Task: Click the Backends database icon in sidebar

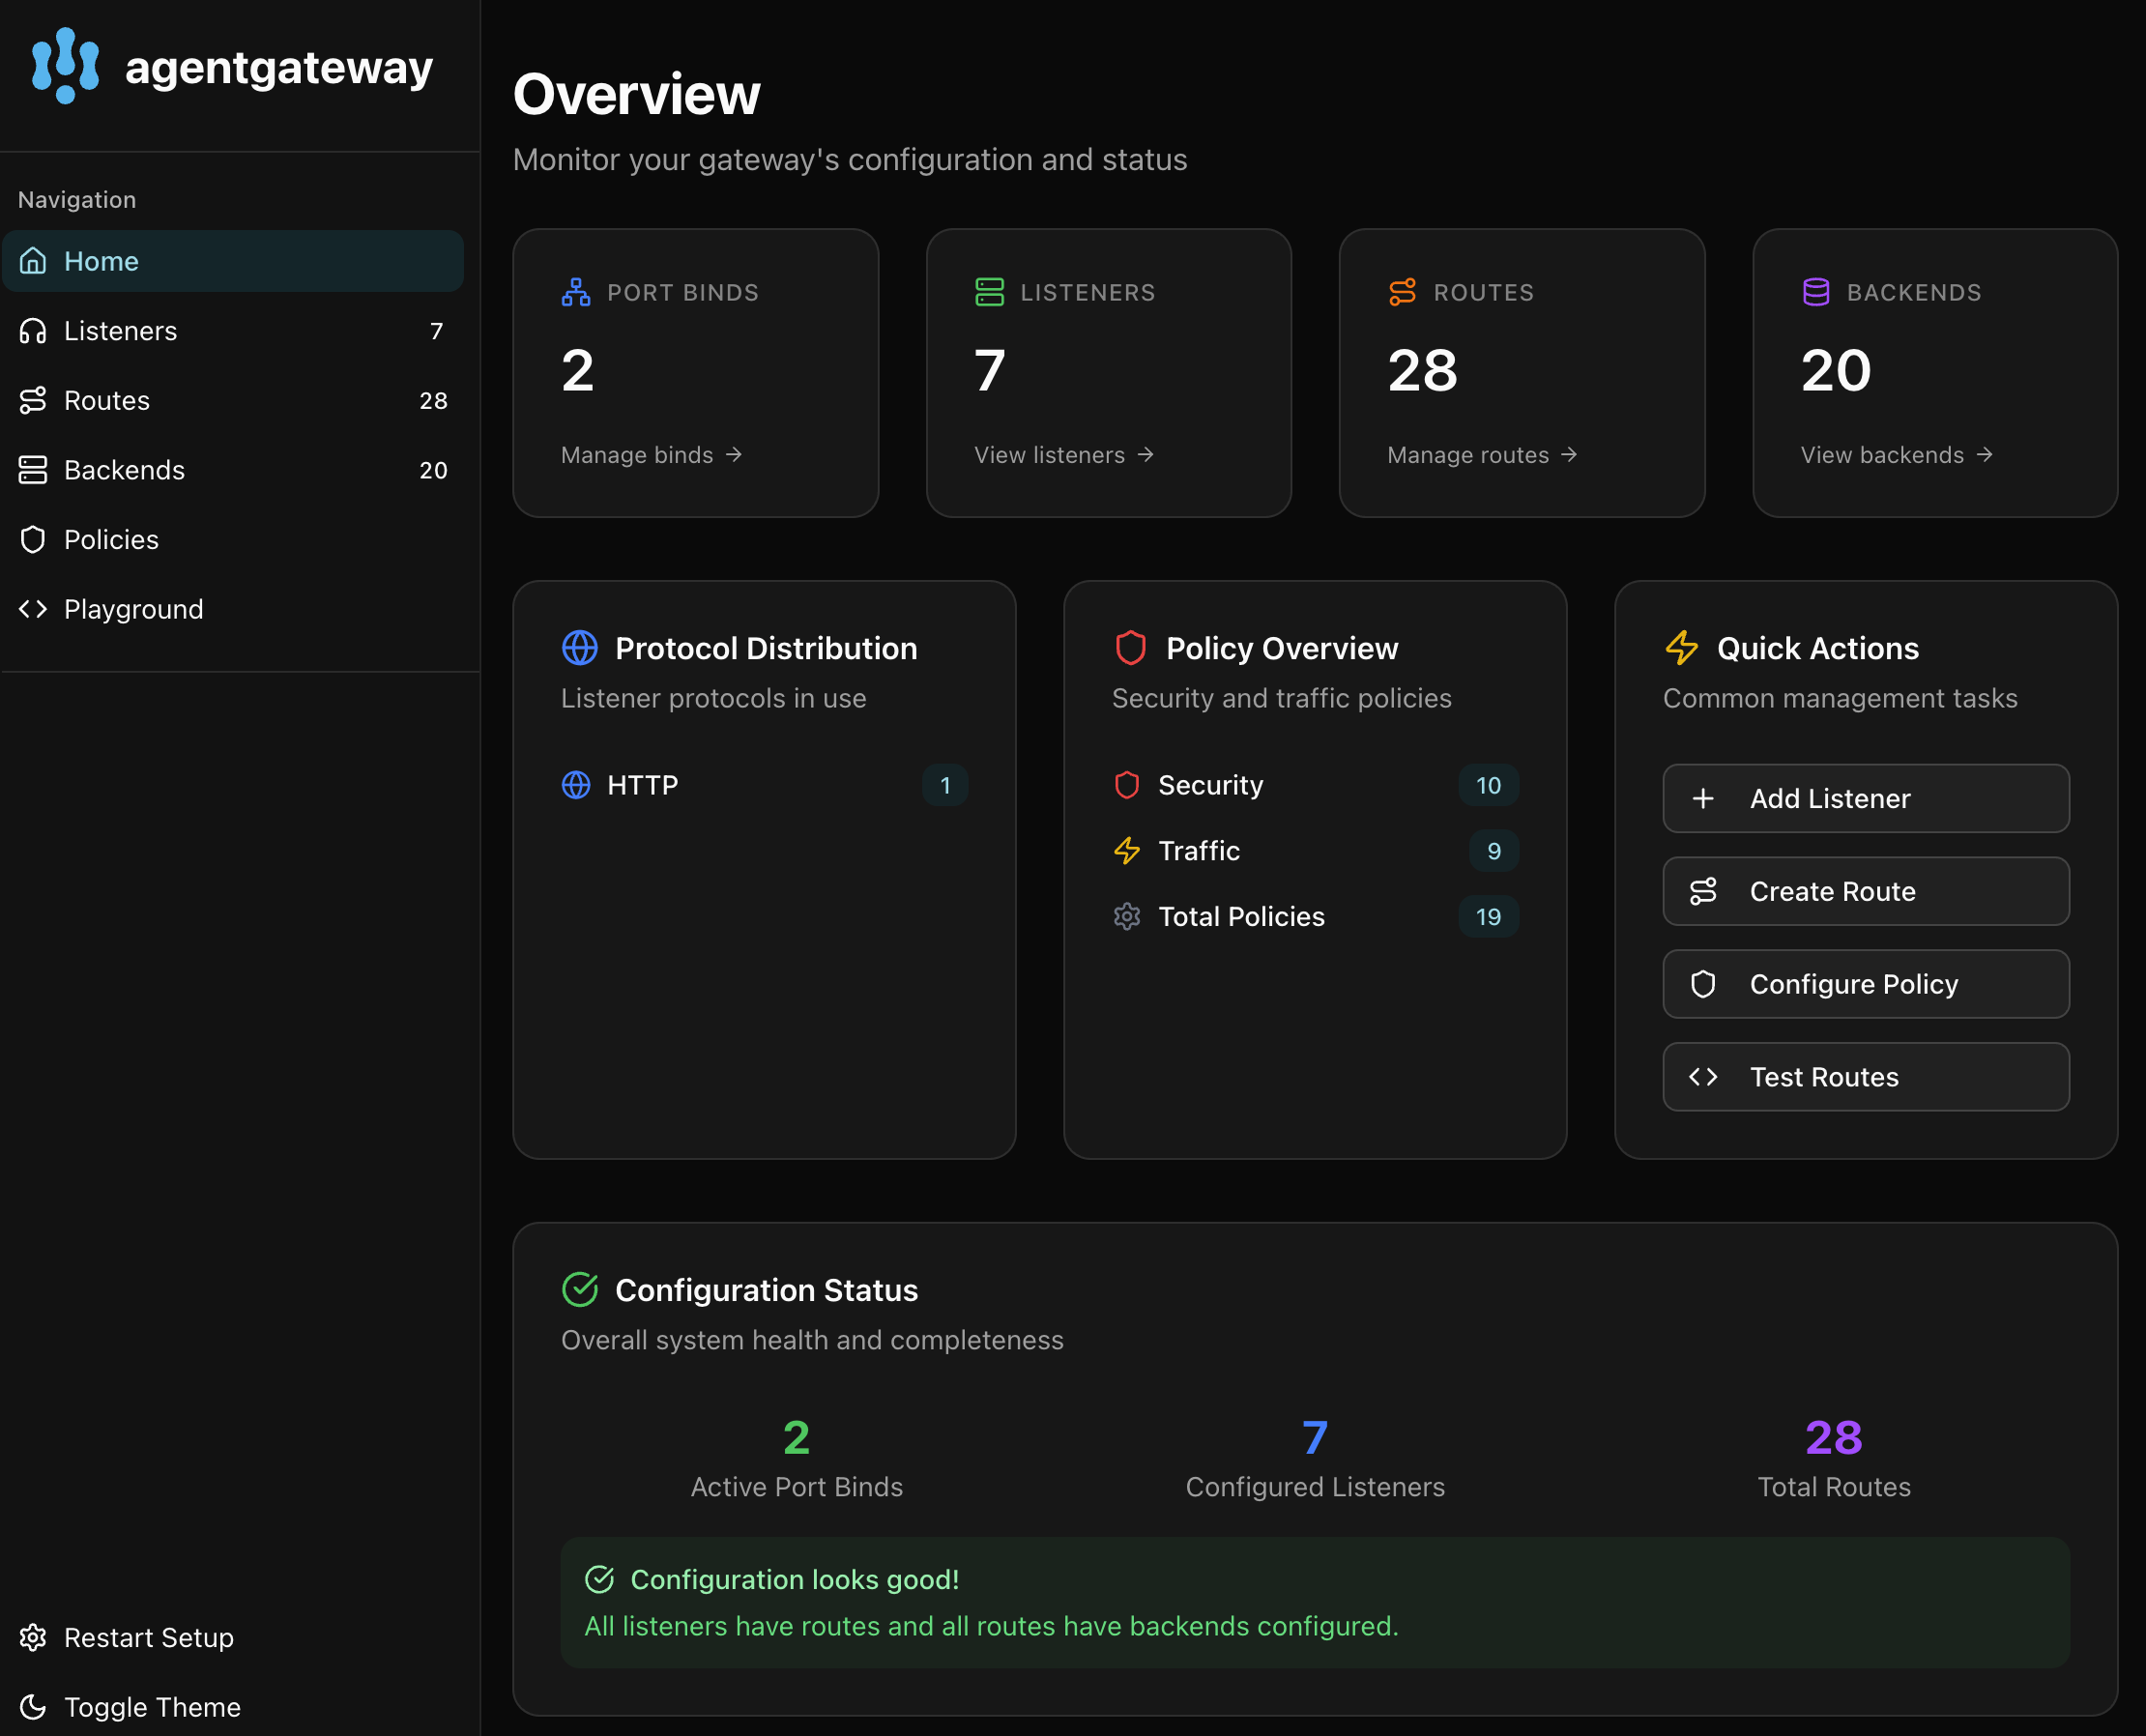Action: pyautogui.click(x=33, y=470)
